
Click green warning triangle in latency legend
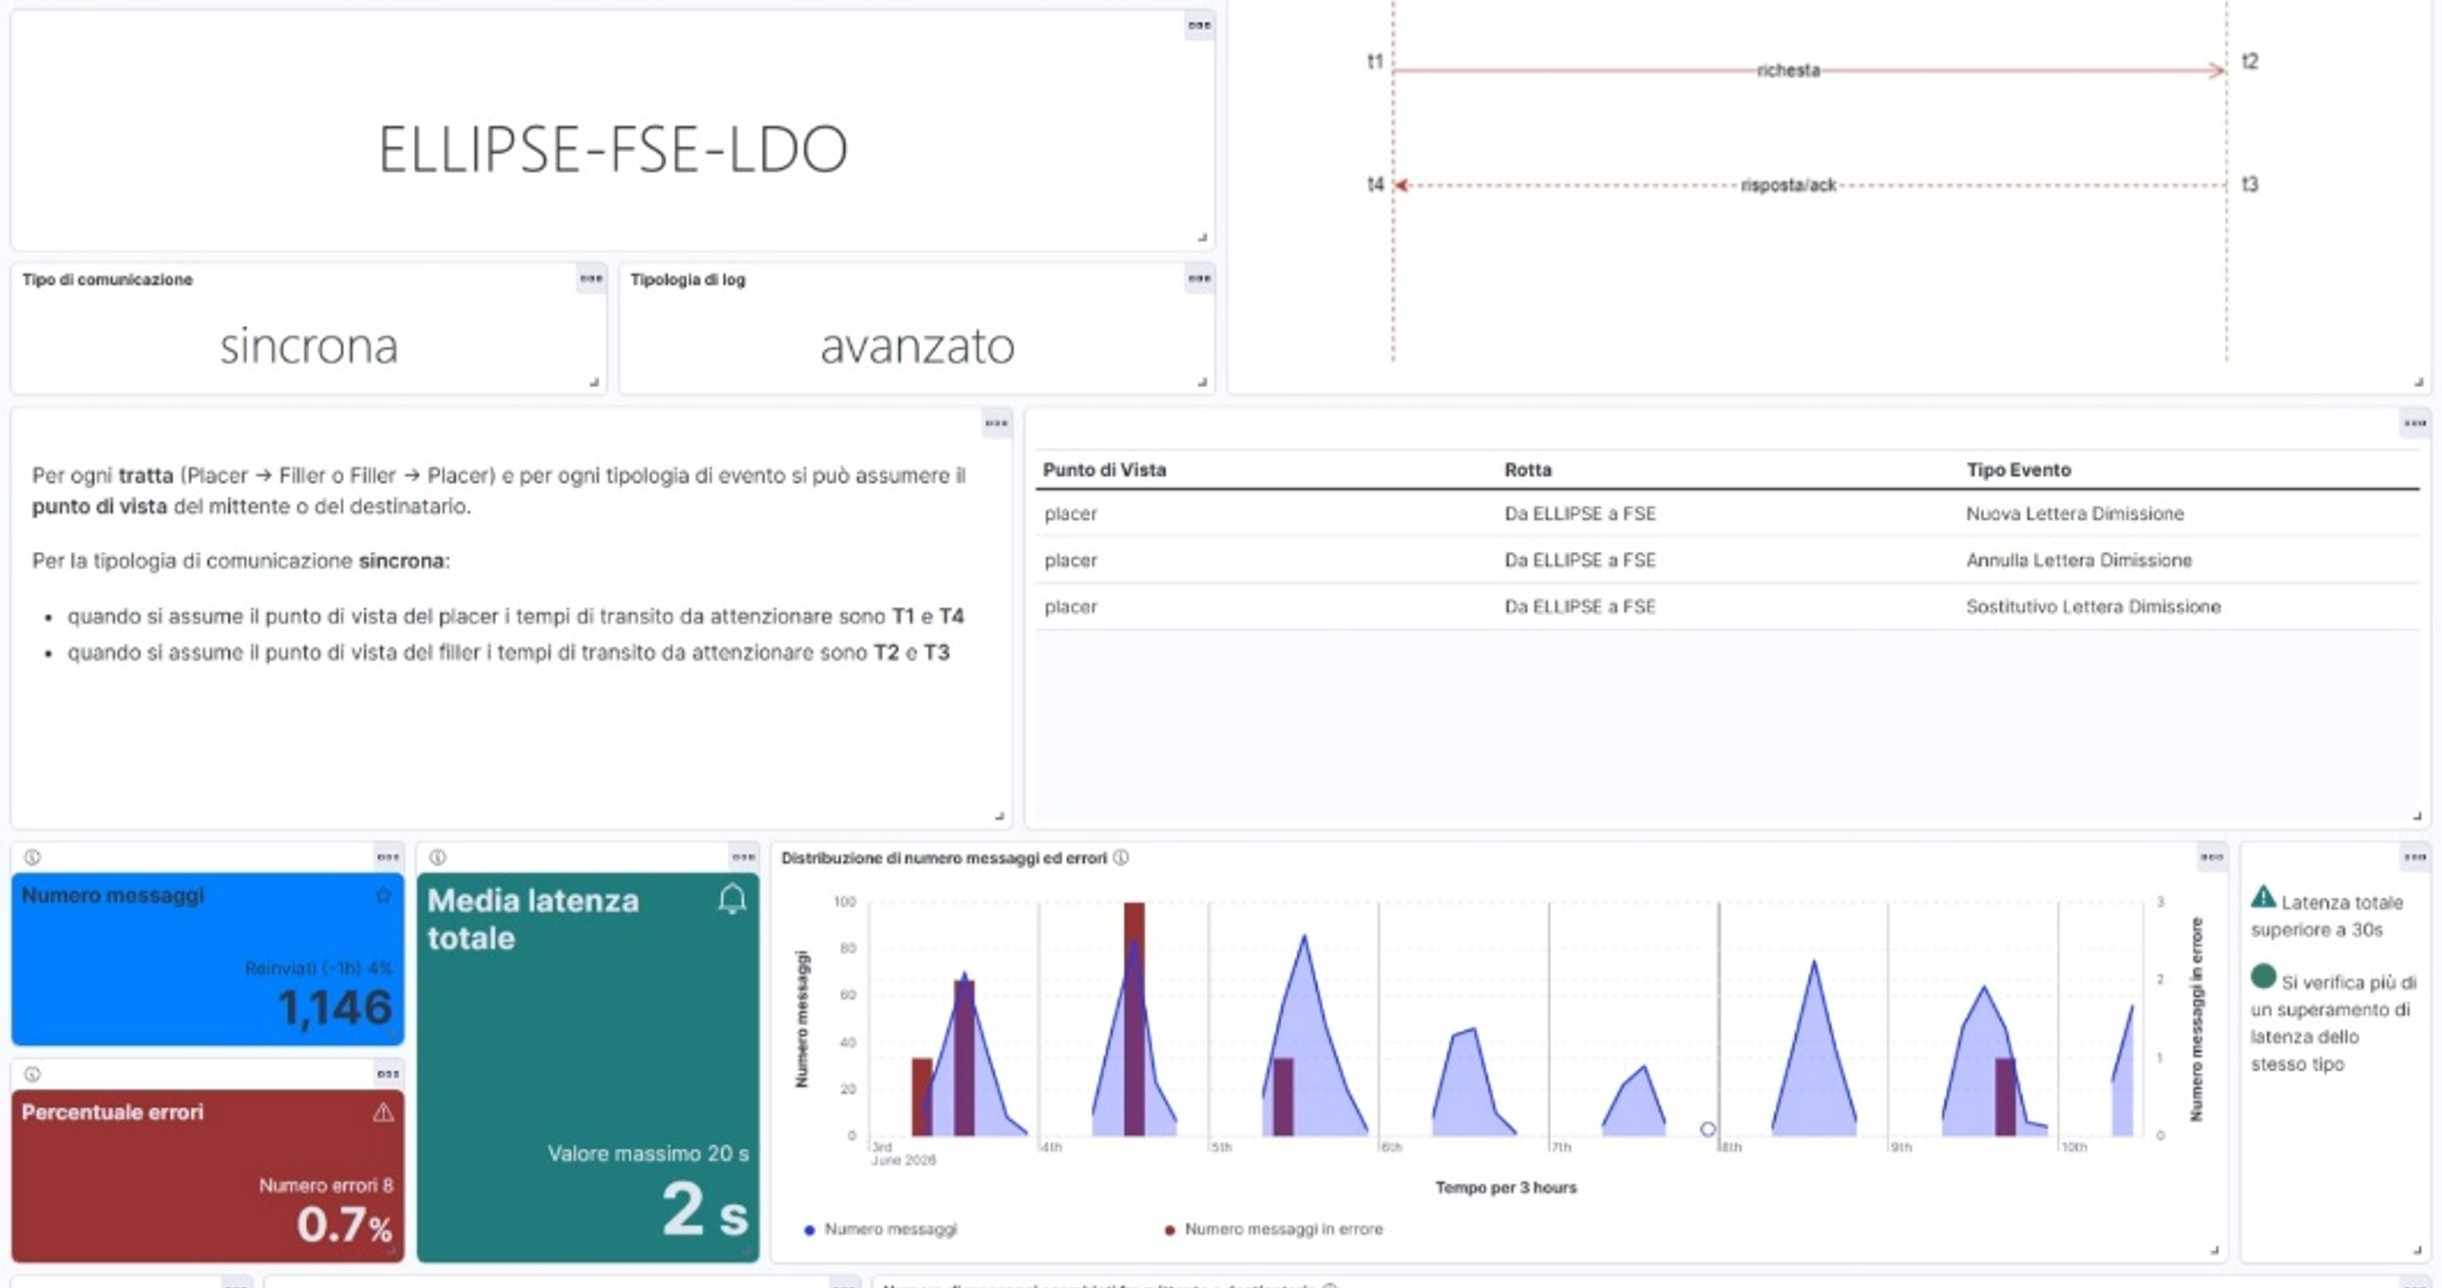pyautogui.click(x=2263, y=897)
